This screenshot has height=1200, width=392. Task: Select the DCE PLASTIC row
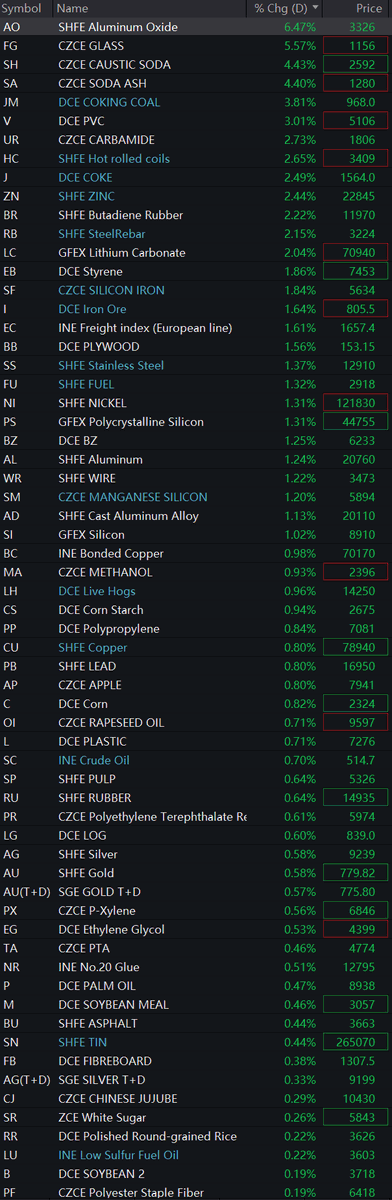click(x=196, y=741)
